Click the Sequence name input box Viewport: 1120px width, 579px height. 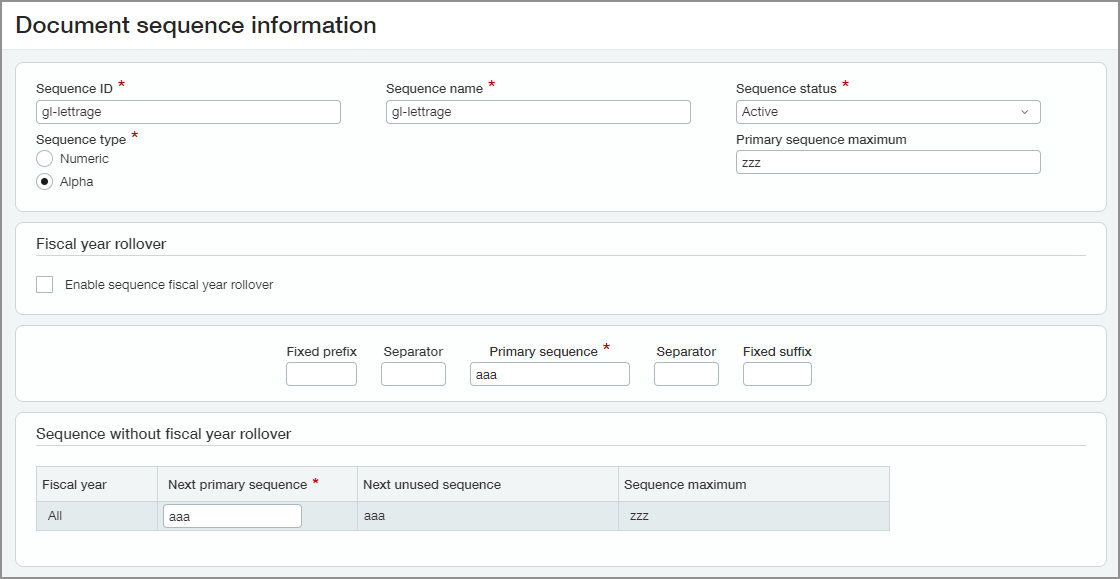pyautogui.click(x=538, y=112)
